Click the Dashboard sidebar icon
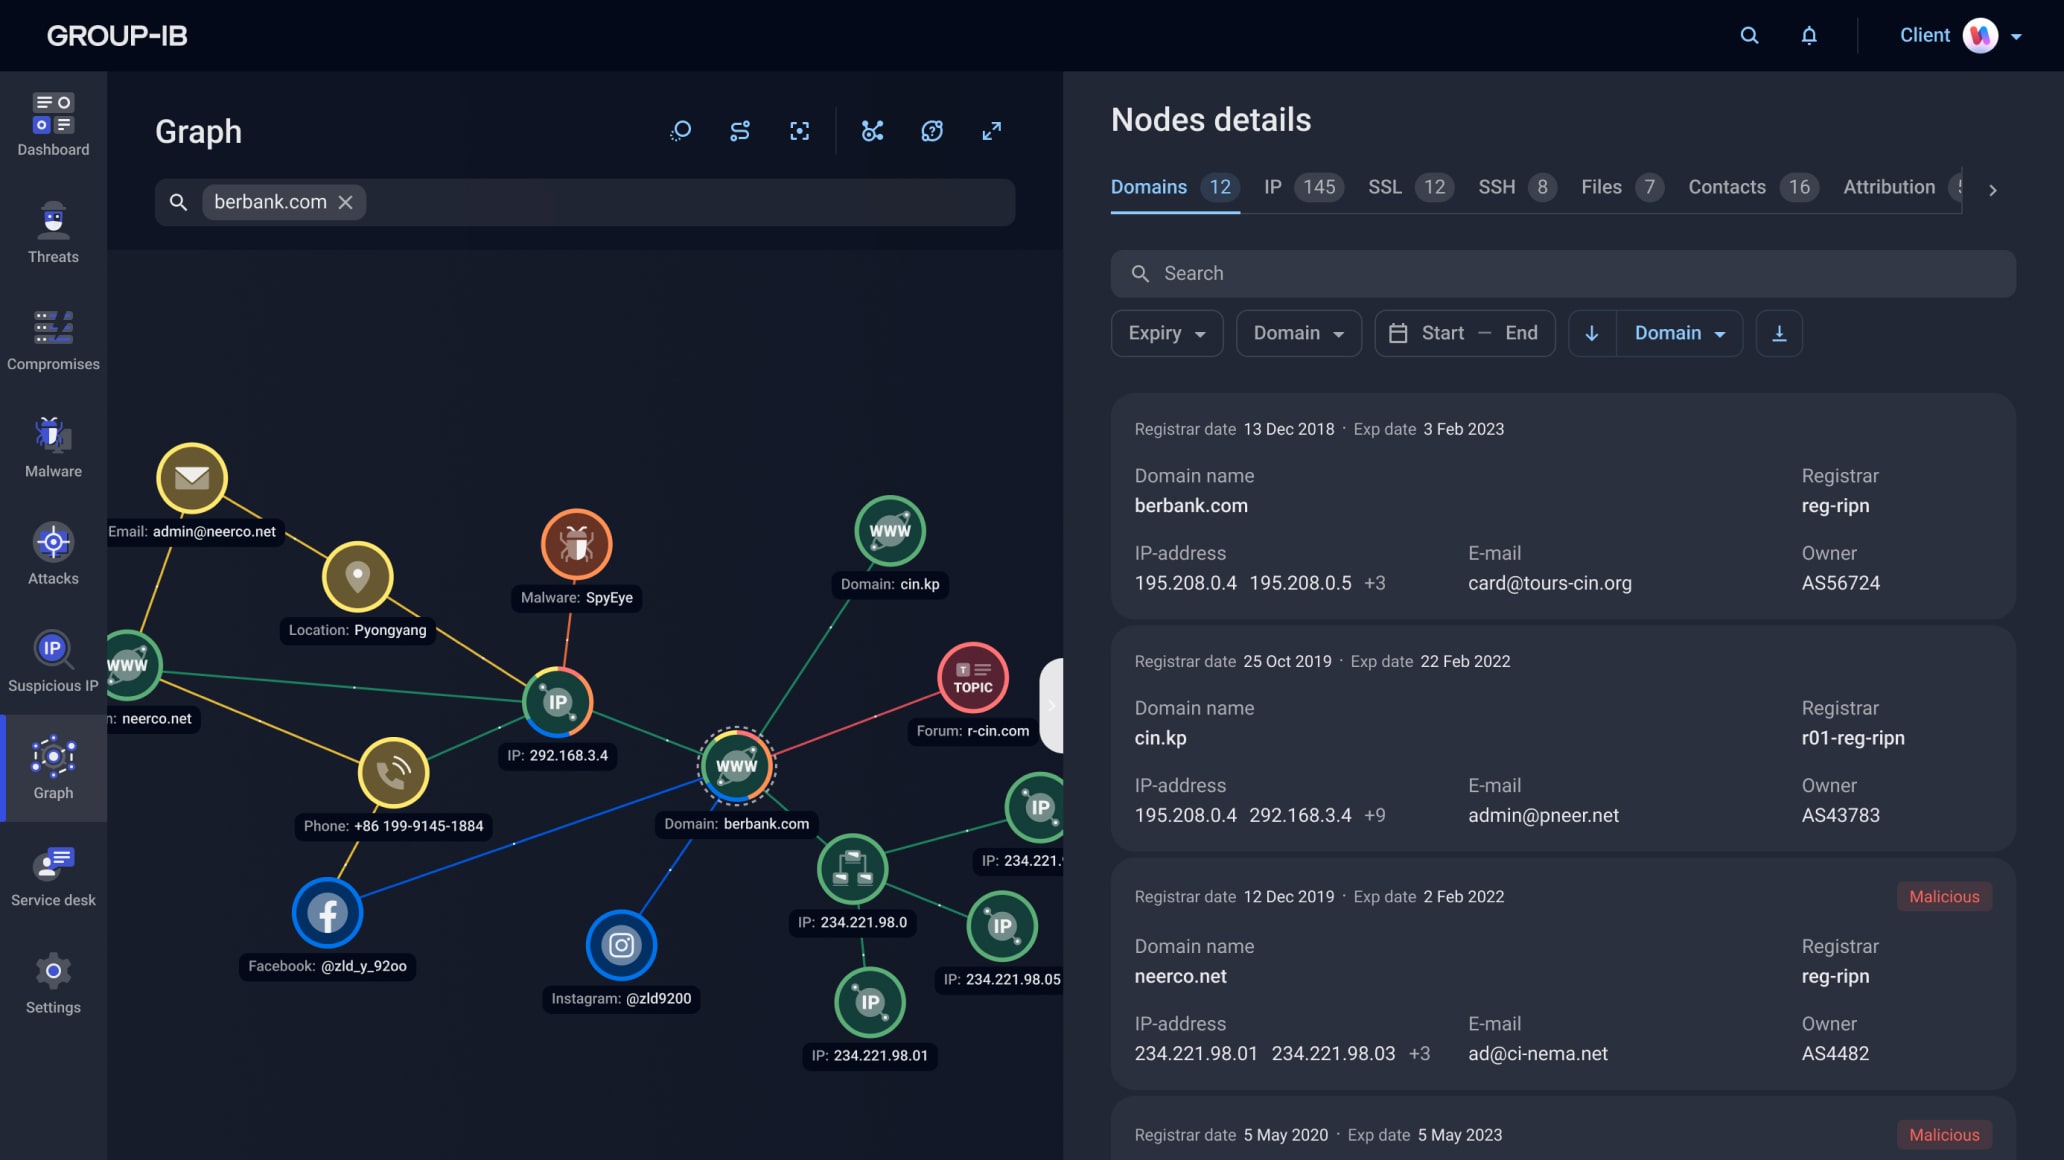The image size is (2064, 1160). point(52,125)
